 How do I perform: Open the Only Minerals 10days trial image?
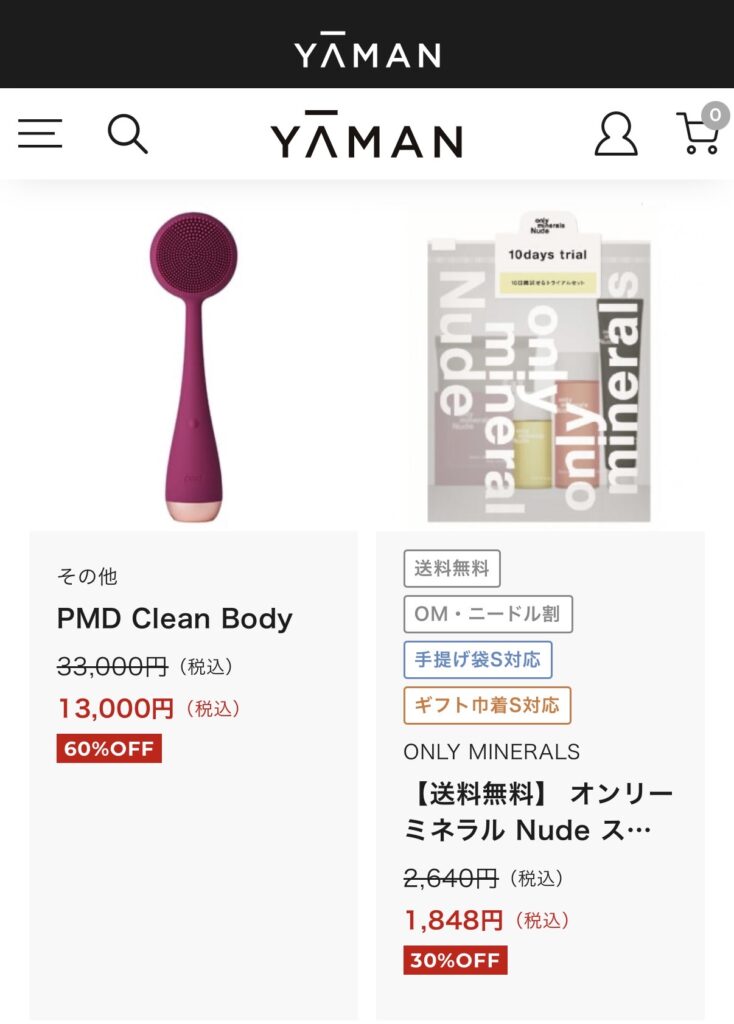pos(539,366)
